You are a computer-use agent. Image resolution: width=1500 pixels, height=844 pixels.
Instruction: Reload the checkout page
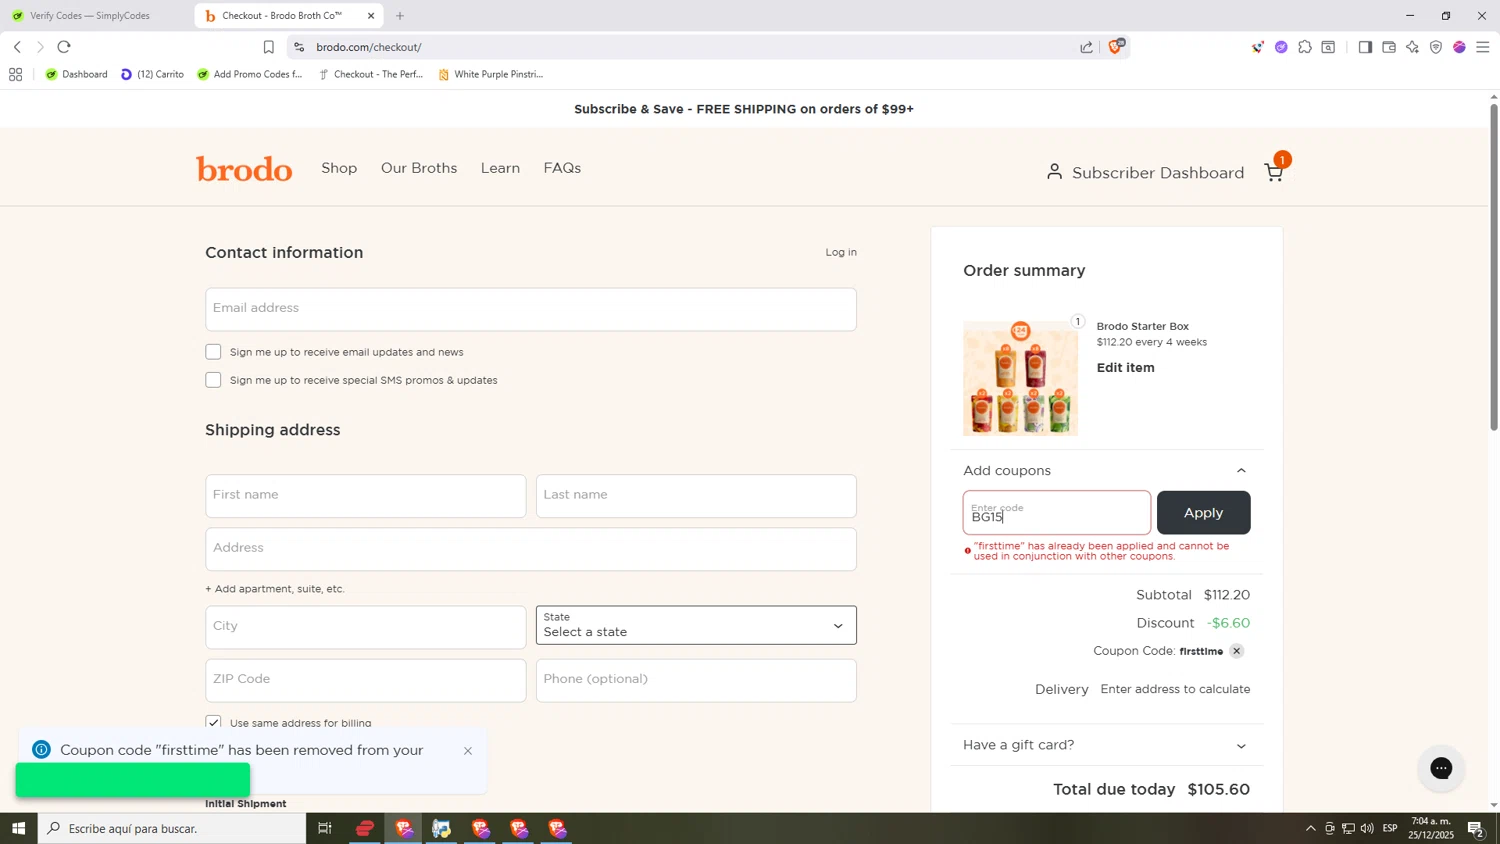(x=64, y=47)
